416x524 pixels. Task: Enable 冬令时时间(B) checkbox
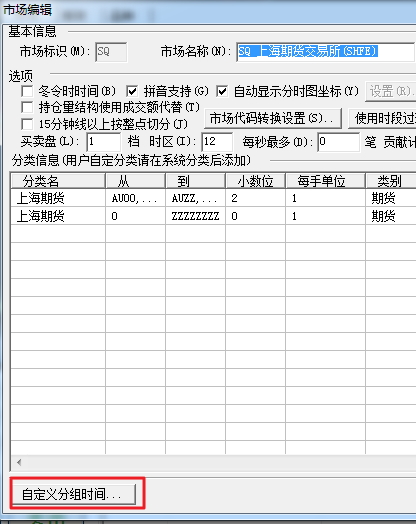[27, 91]
